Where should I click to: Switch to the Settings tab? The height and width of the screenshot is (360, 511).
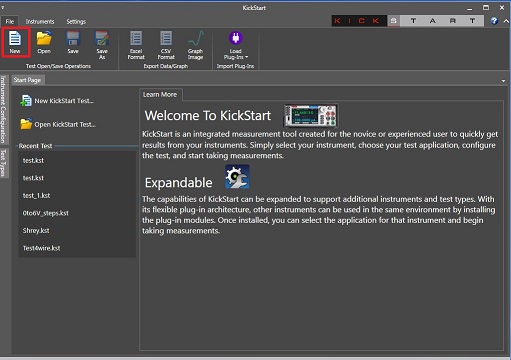(x=76, y=22)
